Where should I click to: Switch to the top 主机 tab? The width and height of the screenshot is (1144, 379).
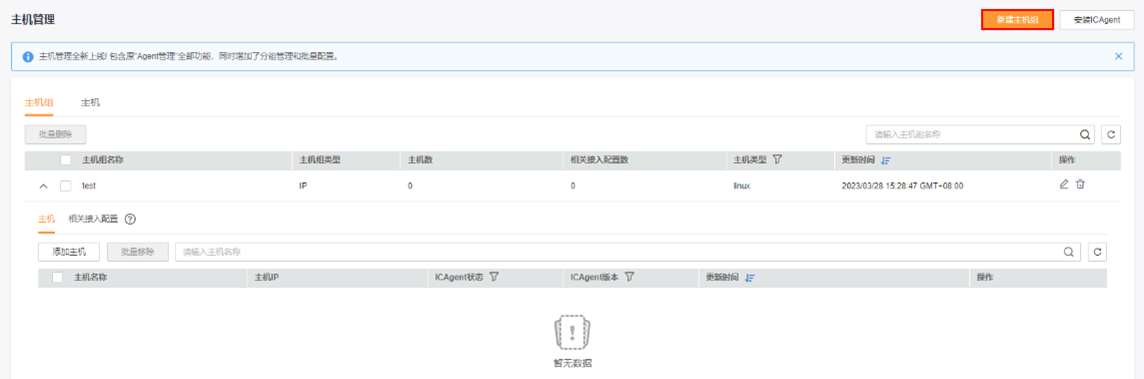tap(90, 103)
